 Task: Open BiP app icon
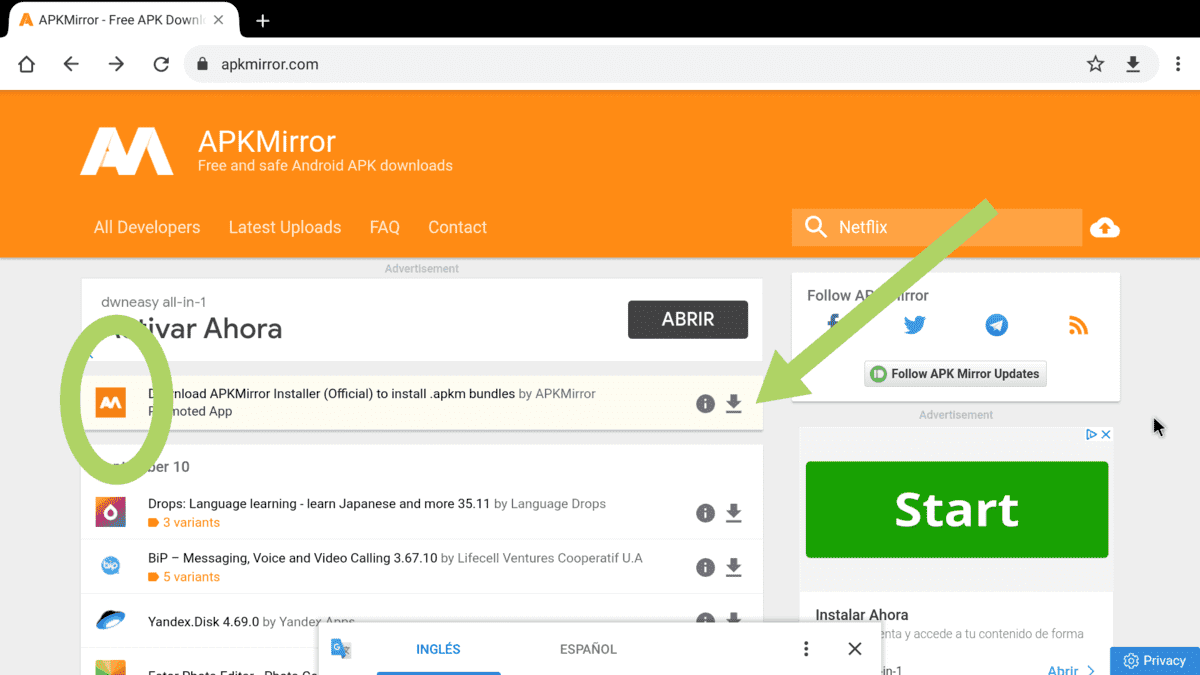[111, 566]
